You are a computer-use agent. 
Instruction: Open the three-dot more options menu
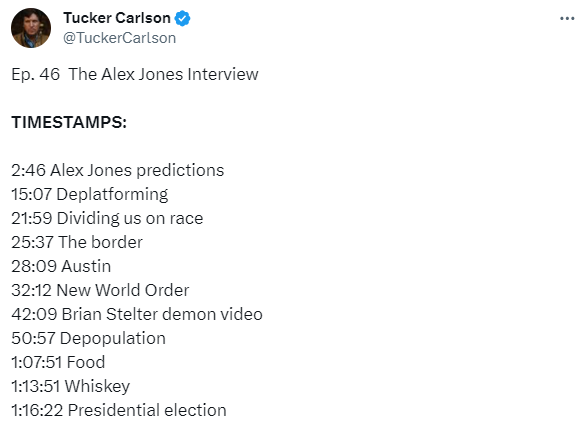coord(567,18)
